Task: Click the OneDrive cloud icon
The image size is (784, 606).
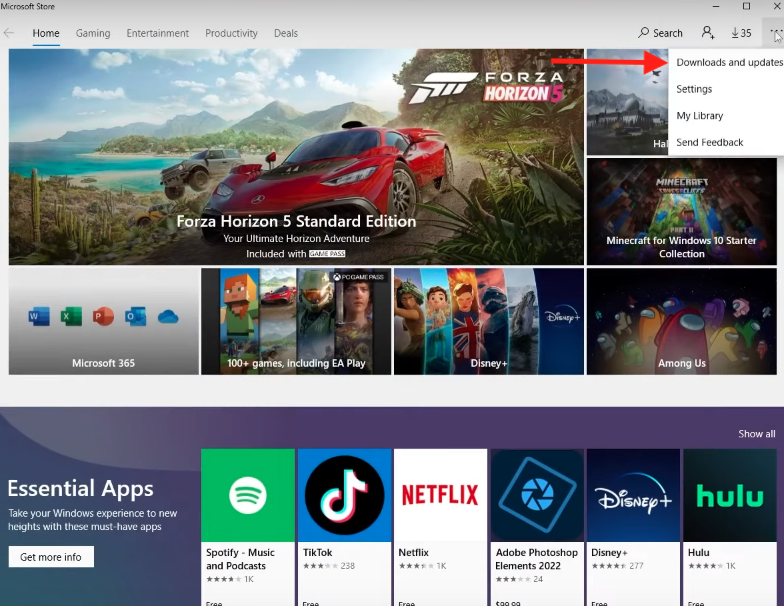Action: tap(168, 317)
